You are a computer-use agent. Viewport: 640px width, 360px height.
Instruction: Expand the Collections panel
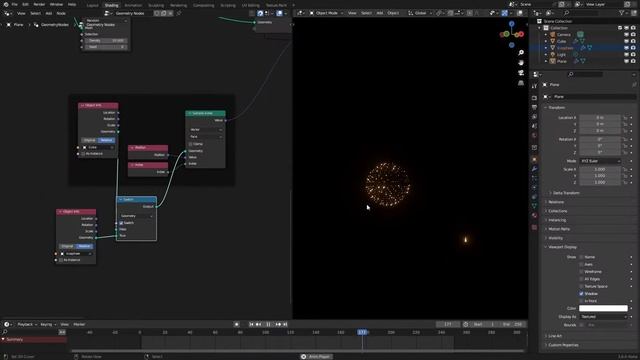point(558,211)
